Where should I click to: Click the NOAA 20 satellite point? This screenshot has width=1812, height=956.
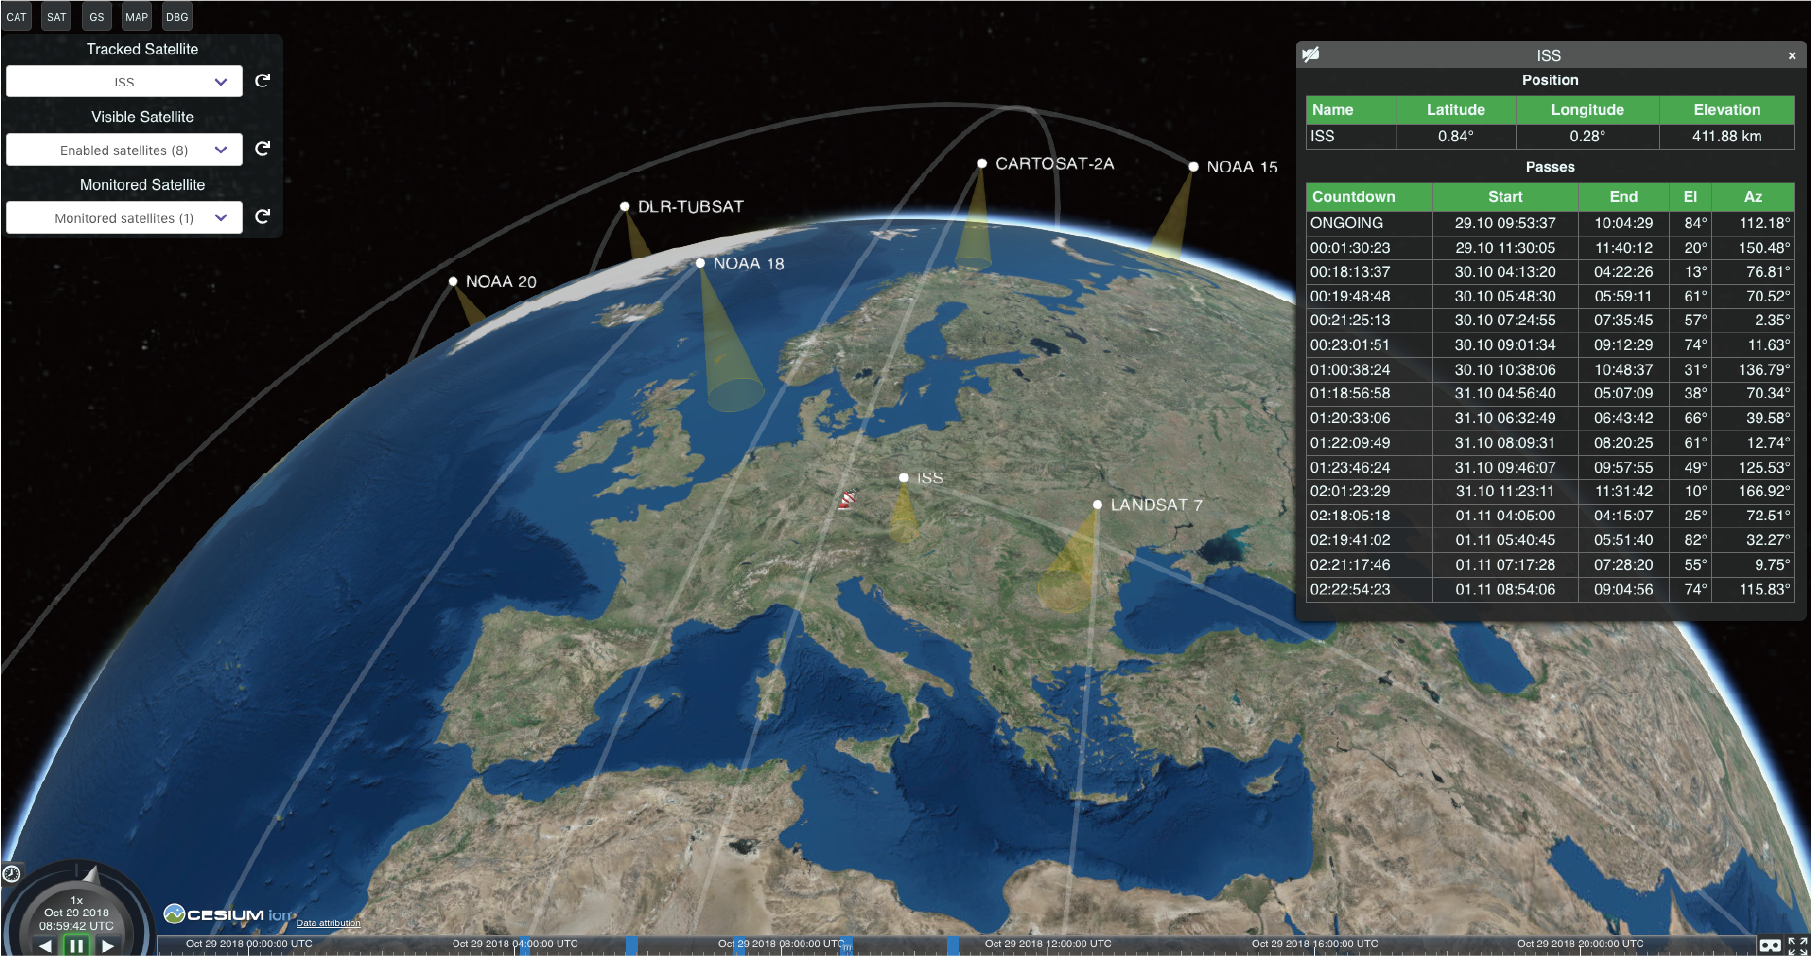pyautogui.click(x=453, y=282)
